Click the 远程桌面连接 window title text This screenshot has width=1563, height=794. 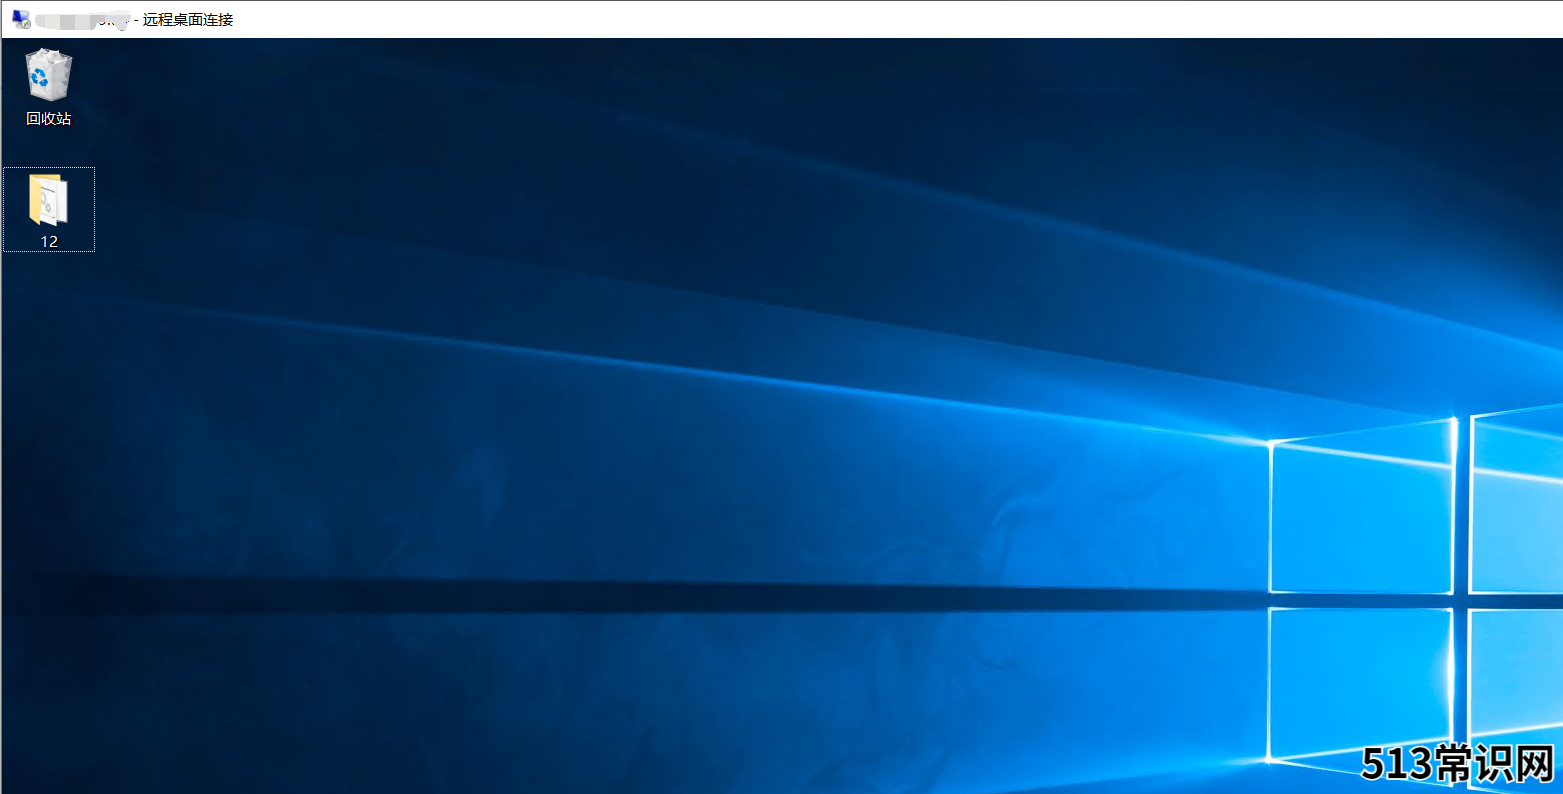[188, 19]
